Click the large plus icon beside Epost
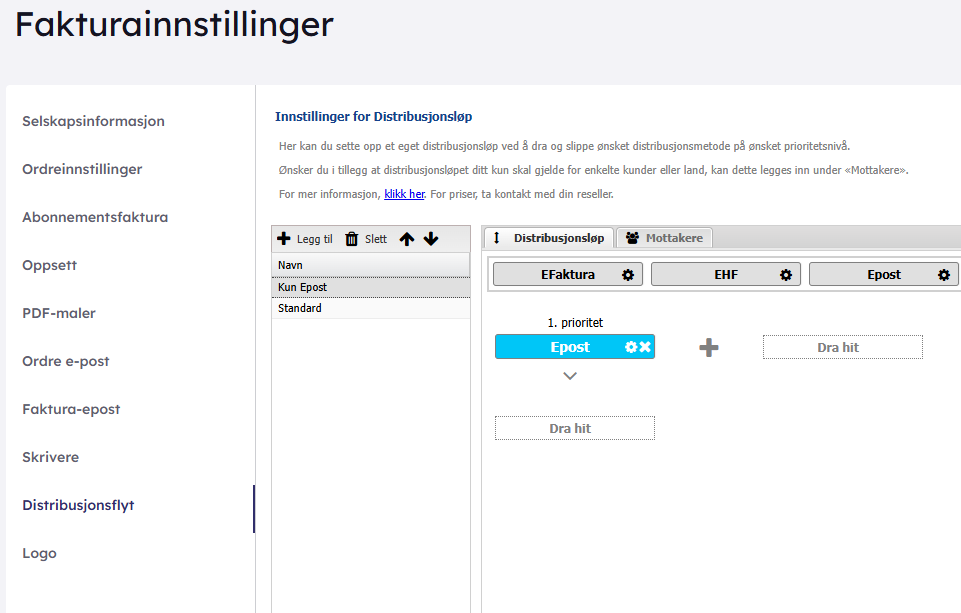This screenshot has height=613, width=961. [709, 347]
